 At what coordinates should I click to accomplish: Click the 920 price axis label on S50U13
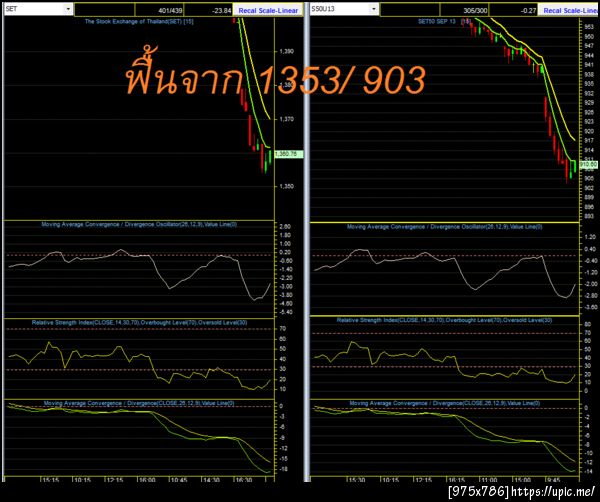tap(589, 131)
